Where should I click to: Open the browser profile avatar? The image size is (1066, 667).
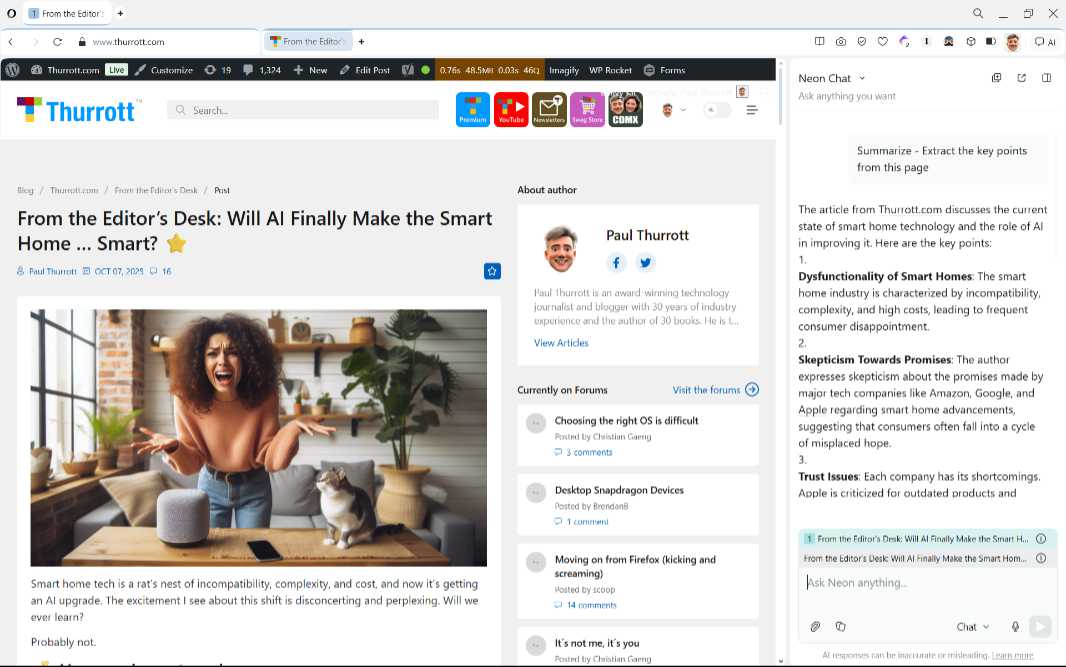(x=1012, y=42)
